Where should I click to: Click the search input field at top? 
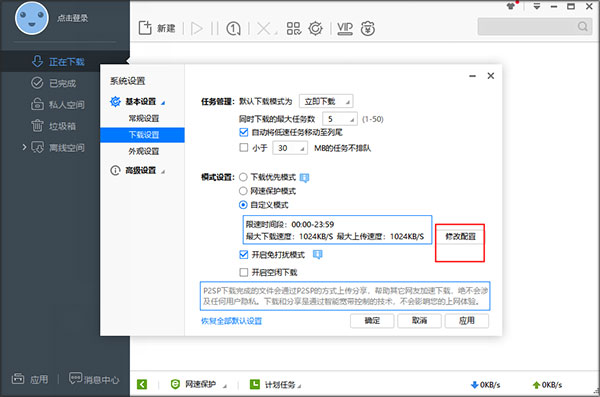[x=535, y=26]
